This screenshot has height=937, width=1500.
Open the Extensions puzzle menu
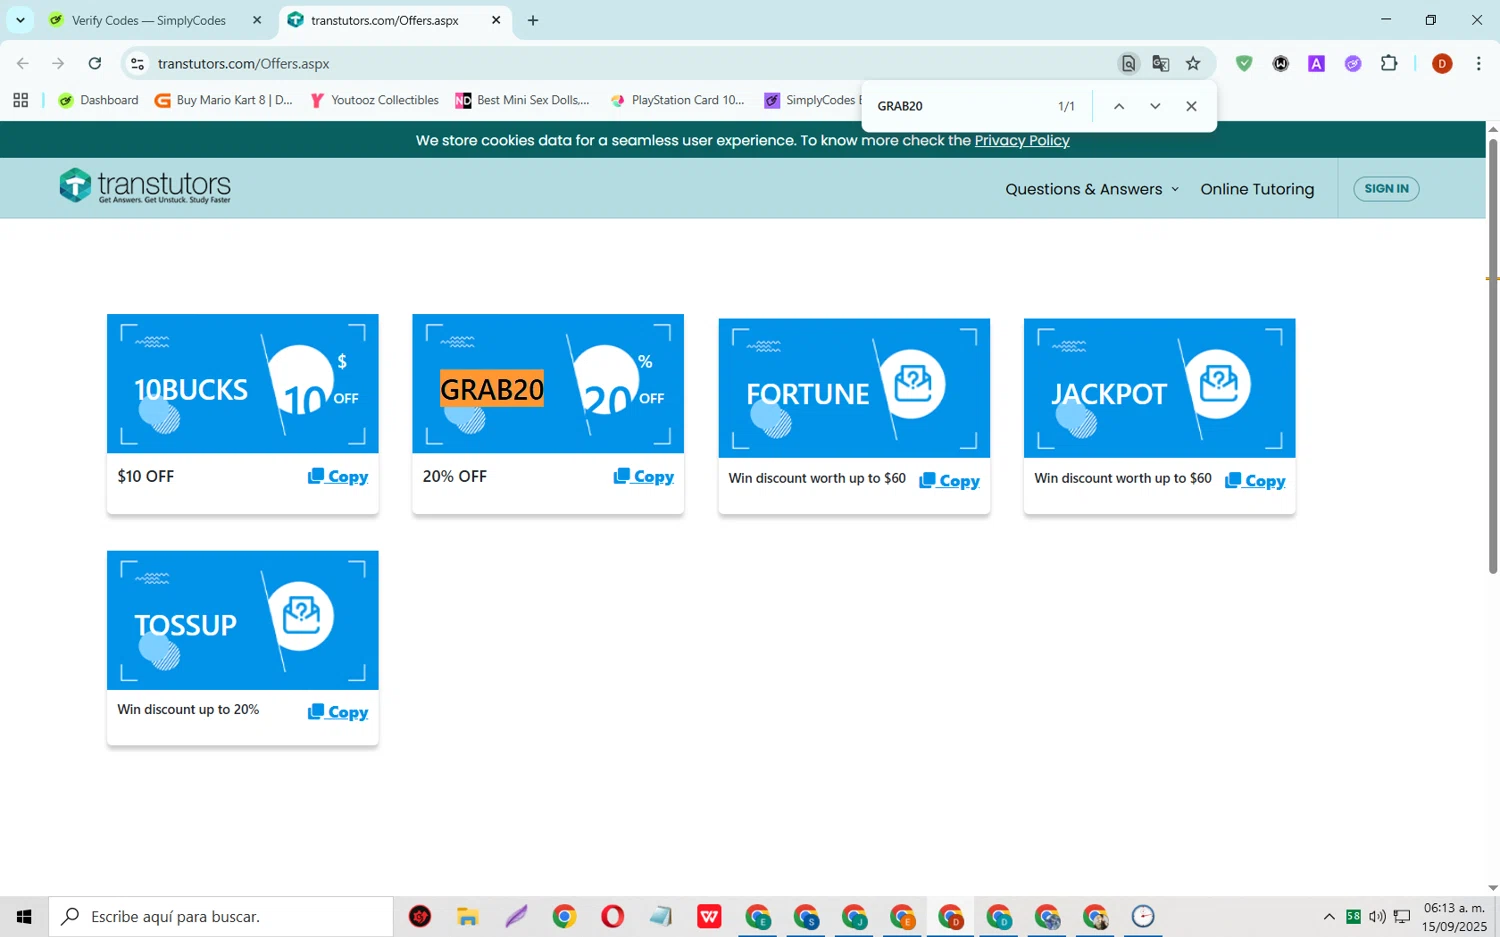(x=1389, y=63)
